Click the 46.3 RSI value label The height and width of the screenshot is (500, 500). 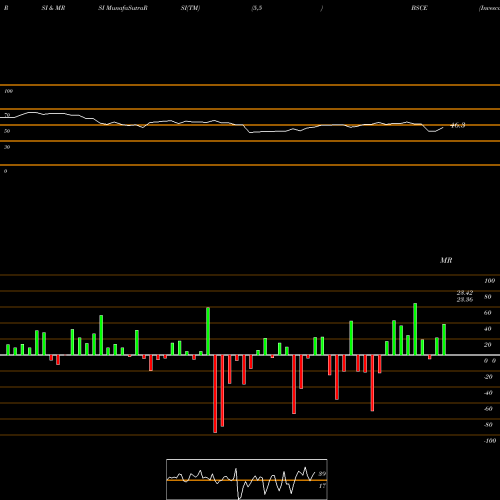458,125
